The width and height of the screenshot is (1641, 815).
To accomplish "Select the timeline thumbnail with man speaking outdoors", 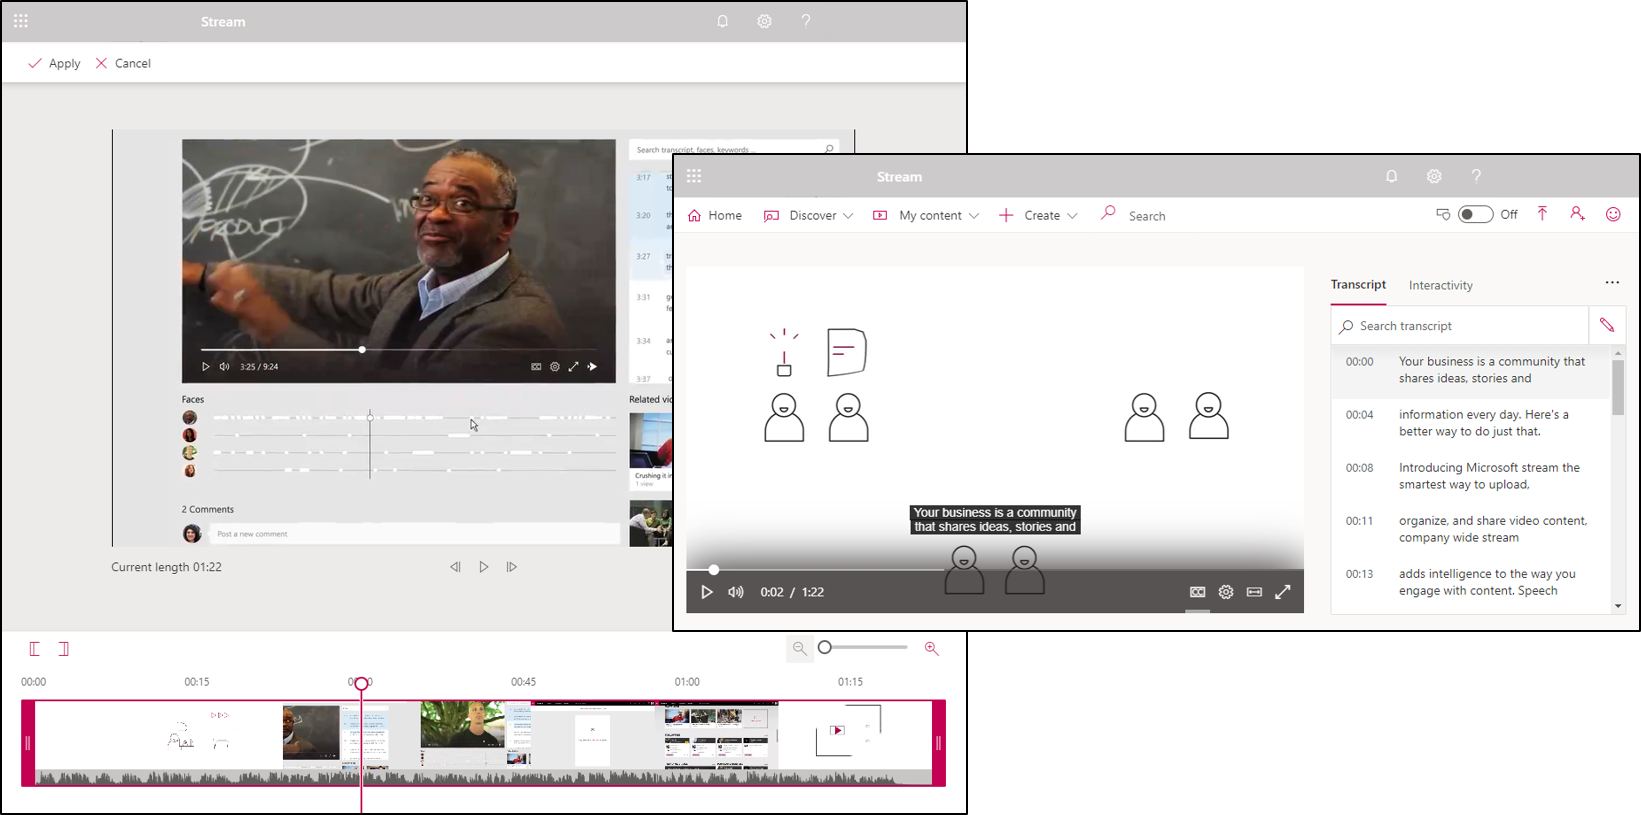I will tap(462, 725).
